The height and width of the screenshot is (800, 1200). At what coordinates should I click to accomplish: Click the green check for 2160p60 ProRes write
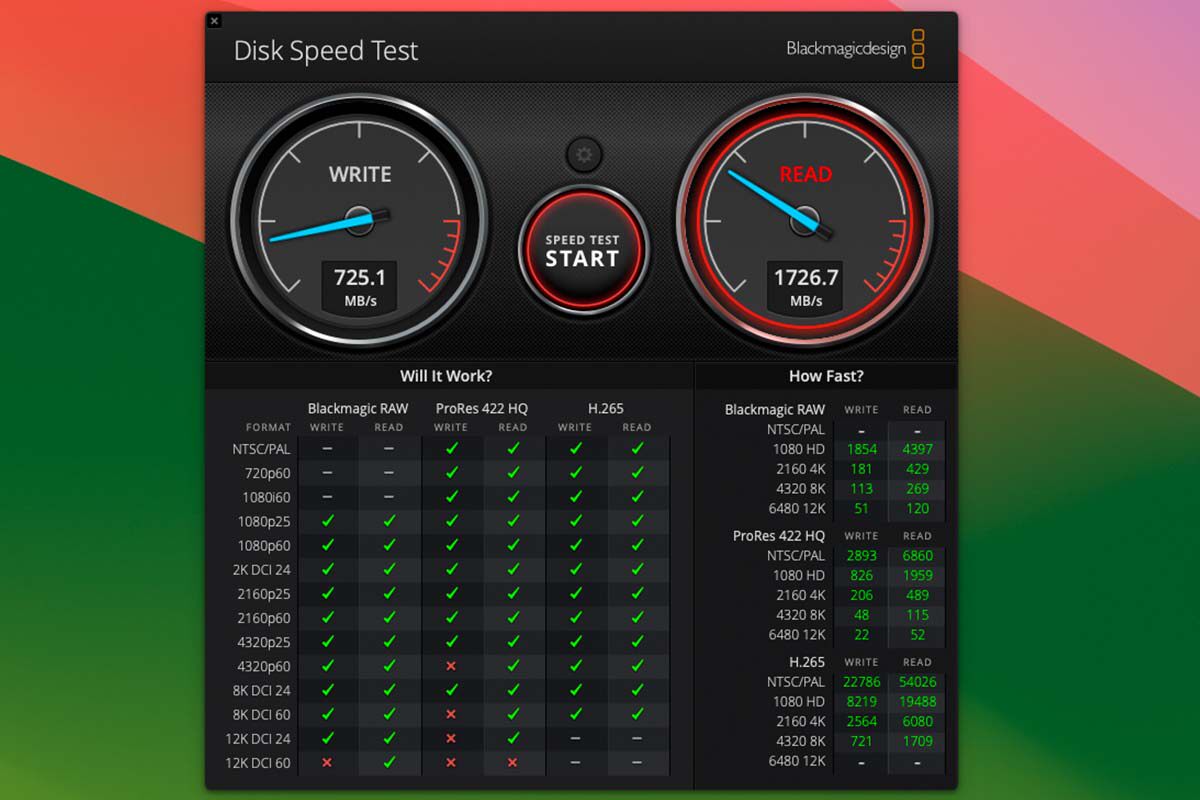pos(451,618)
